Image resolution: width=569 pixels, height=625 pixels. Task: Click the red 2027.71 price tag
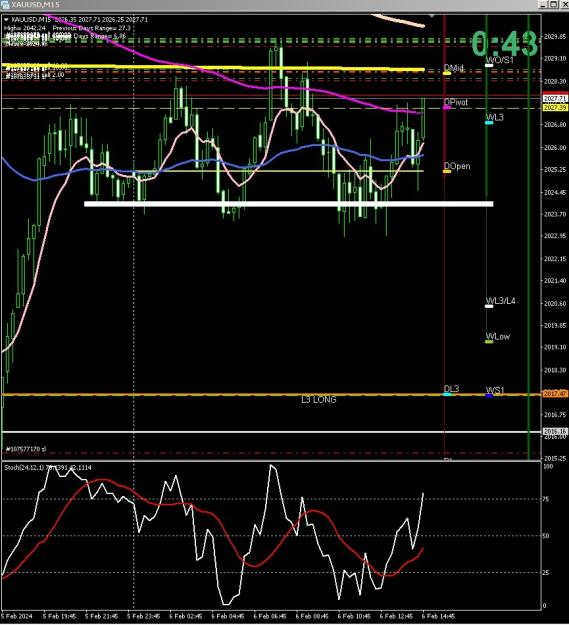click(x=555, y=98)
